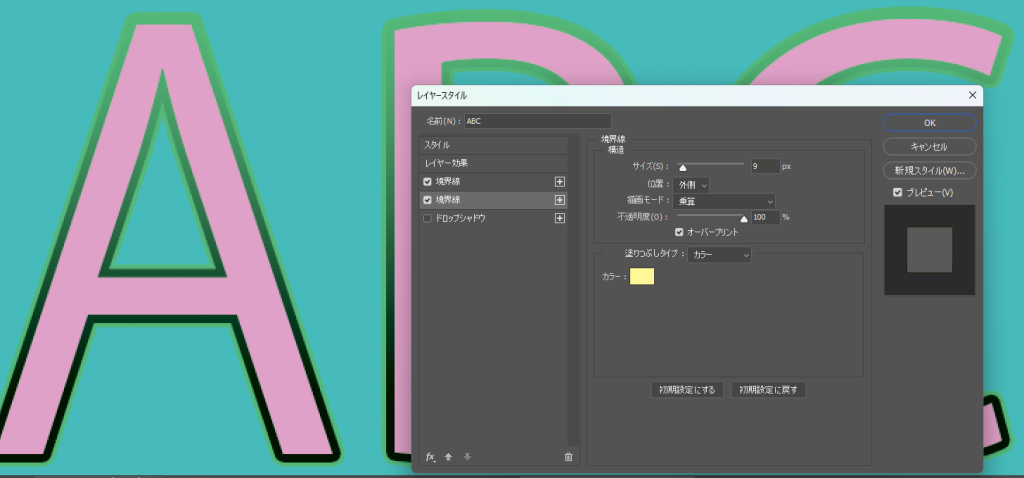Image resolution: width=1024 pixels, height=478 pixels.
Task: Close the レイヤースタイル dialog with X
Action: click(972, 95)
